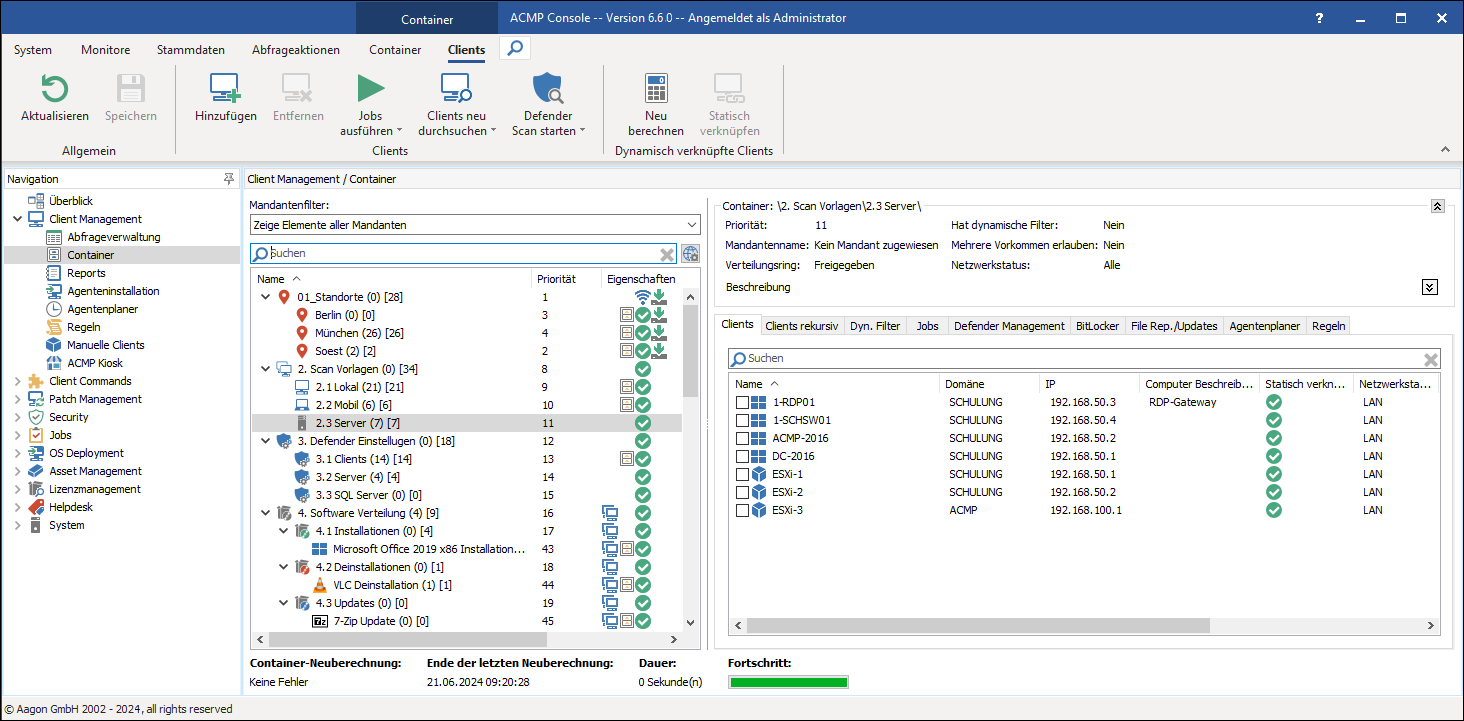
Task: Click the Speichern button
Action: coord(130,89)
